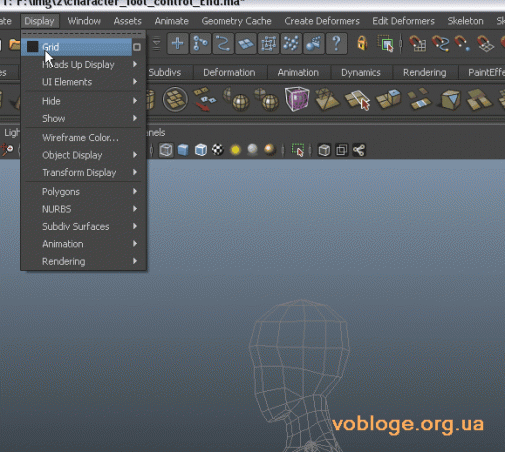Select the purple lattice cube shelf icon
The width and height of the screenshot is (505, 452).
click(296, 99)
